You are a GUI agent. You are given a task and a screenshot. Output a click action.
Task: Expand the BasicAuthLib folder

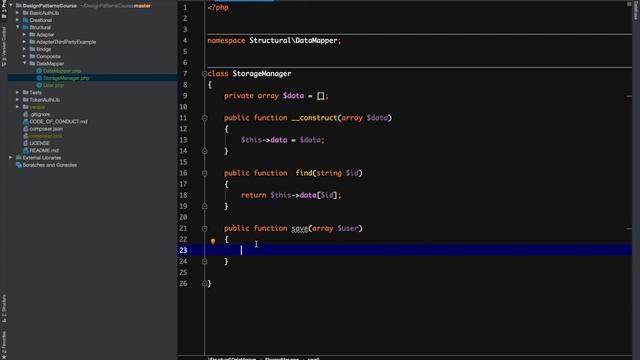[x=18, y=13]
